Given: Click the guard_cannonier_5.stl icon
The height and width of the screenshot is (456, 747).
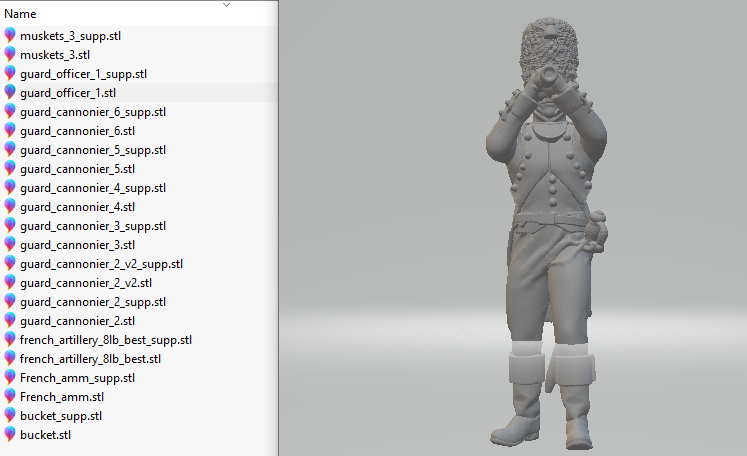Looking at the screenshot, I should pos(10,169).
